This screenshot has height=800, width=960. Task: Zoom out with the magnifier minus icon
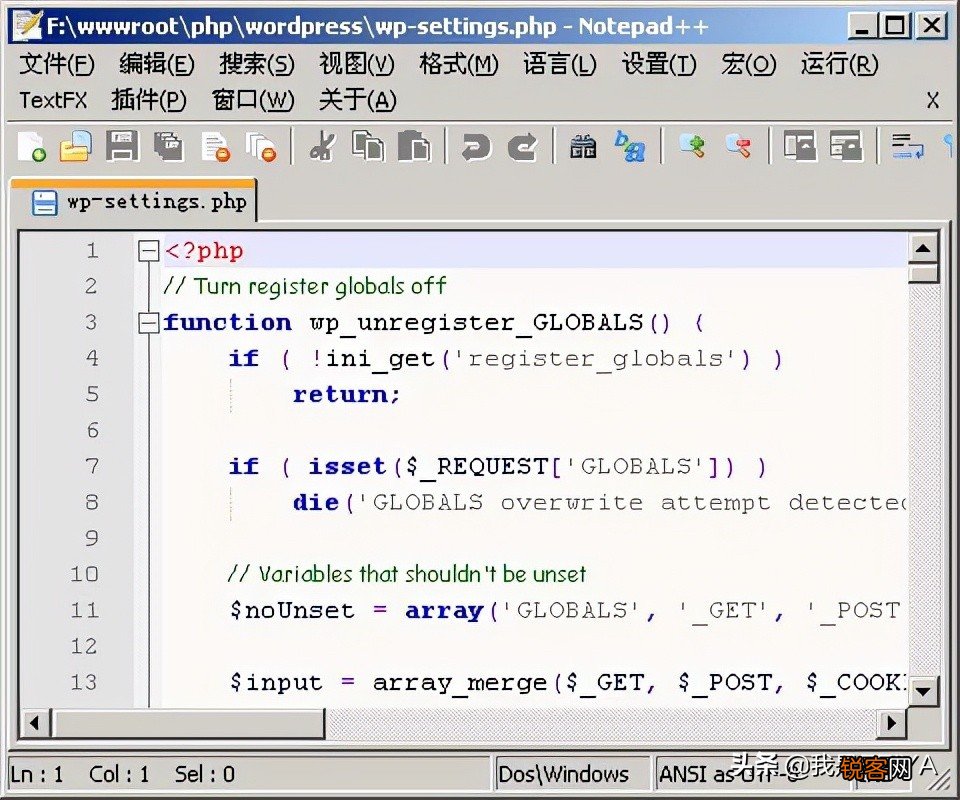coord(738,146)
